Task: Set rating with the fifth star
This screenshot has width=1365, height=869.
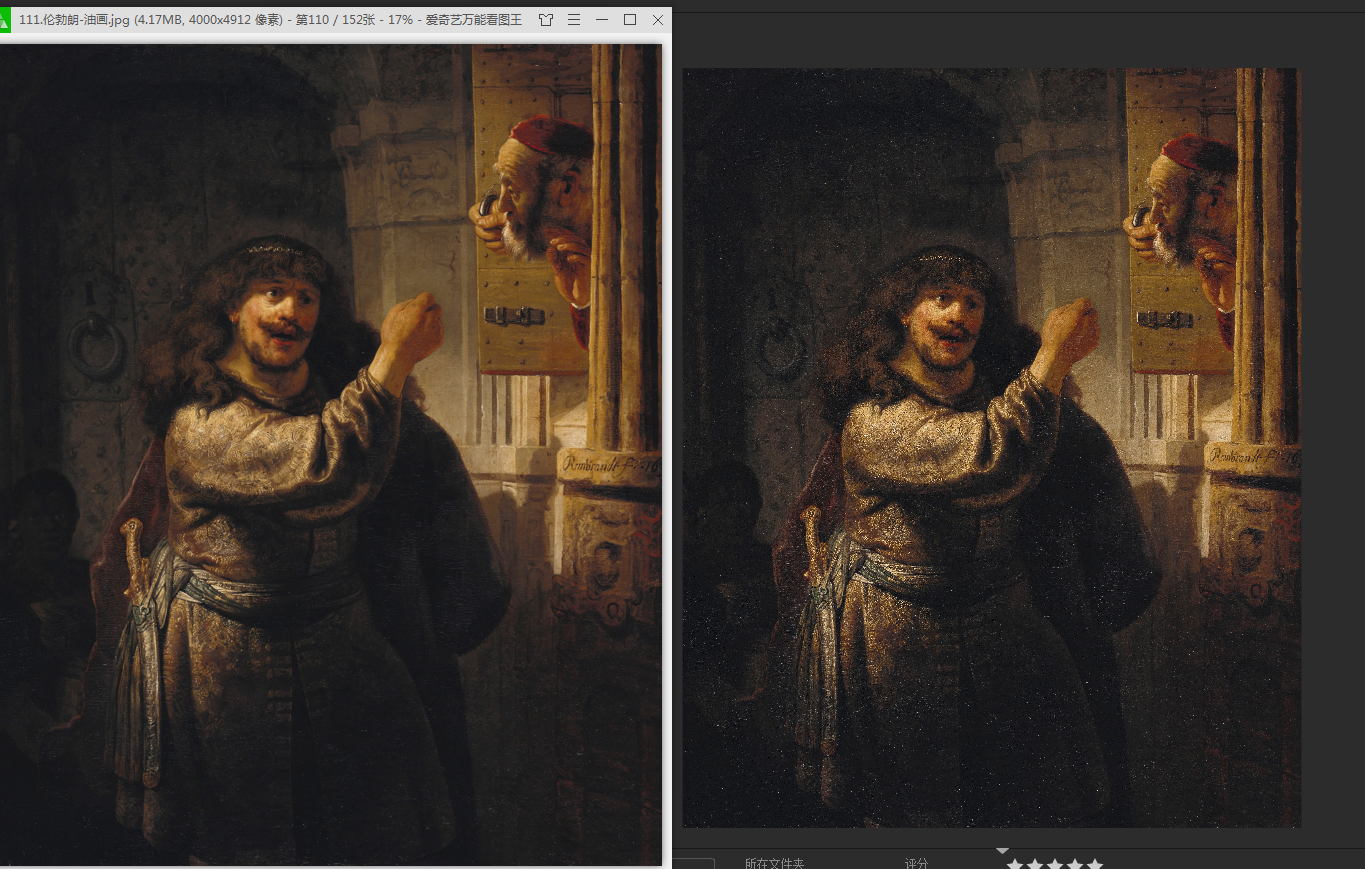Action: point(1095,864)
